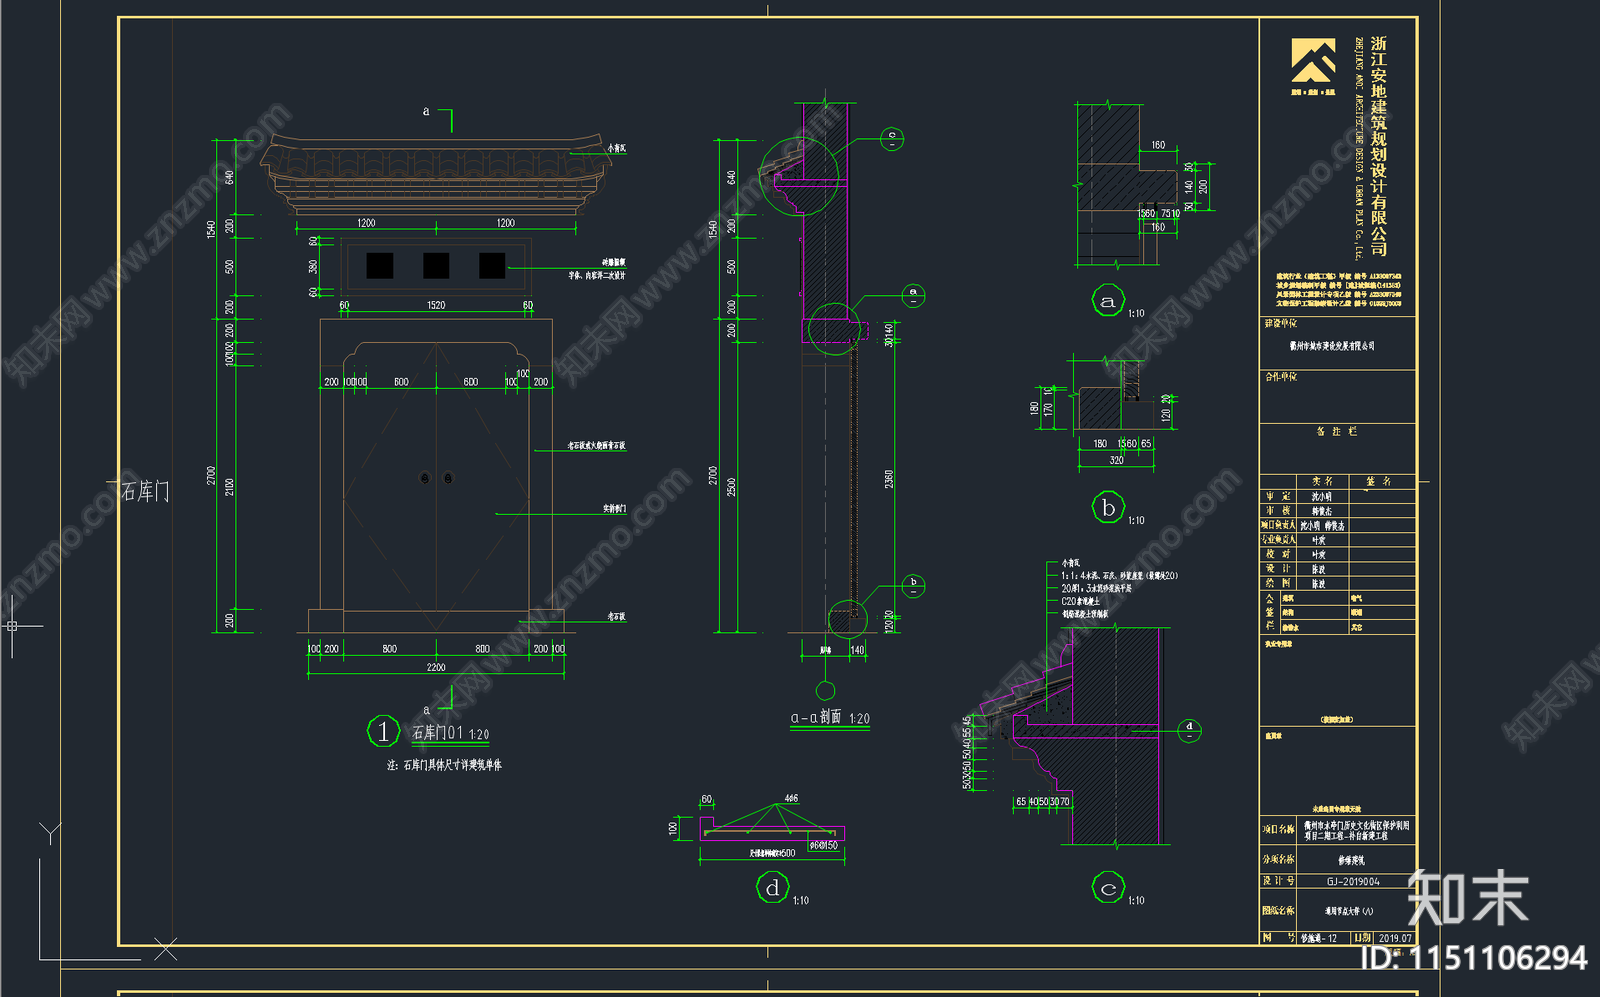This screenshot has width=1600, height=997.
Task: Select the left black window square in lintel panel
Action: (380, 266)
